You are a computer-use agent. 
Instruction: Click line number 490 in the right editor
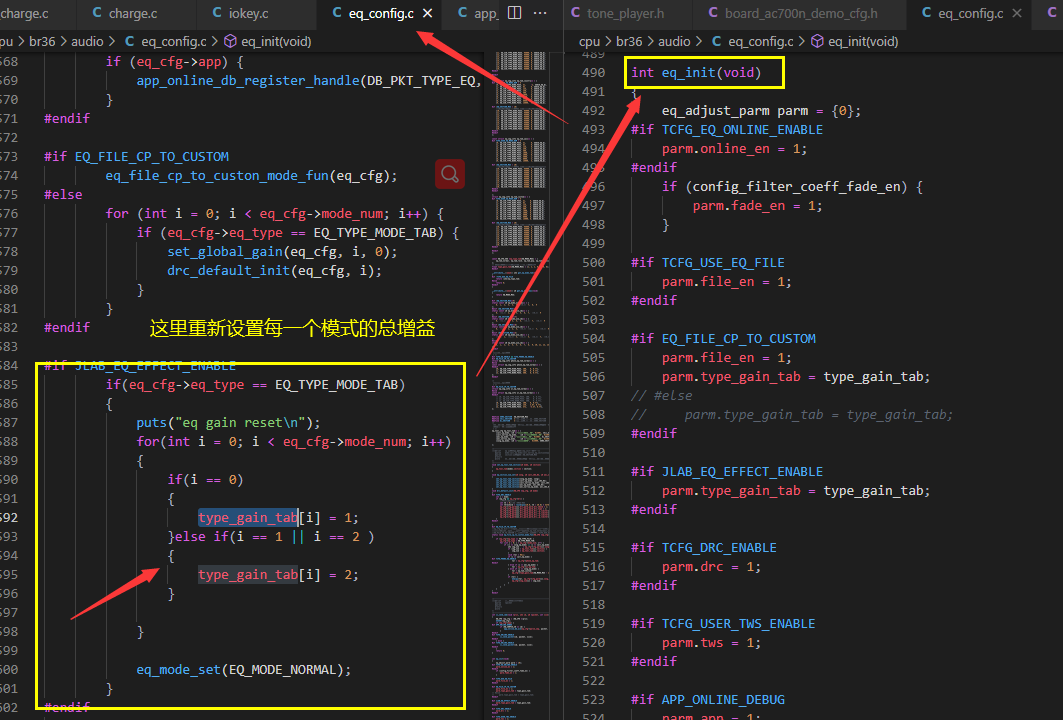pyautogui.click(x=593, y=73)
